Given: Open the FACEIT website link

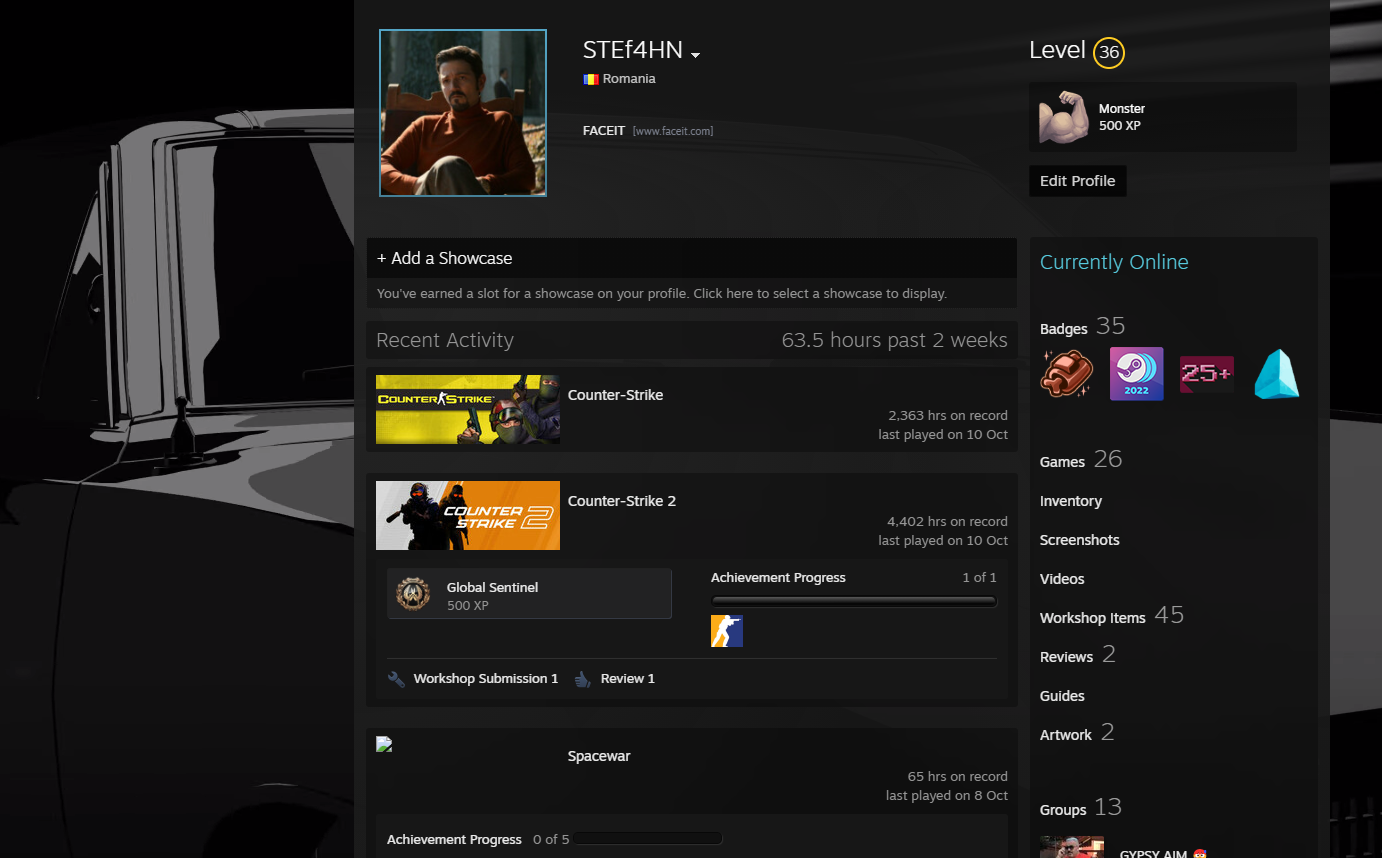Looking at the screenshot, I should pos(672,131).
